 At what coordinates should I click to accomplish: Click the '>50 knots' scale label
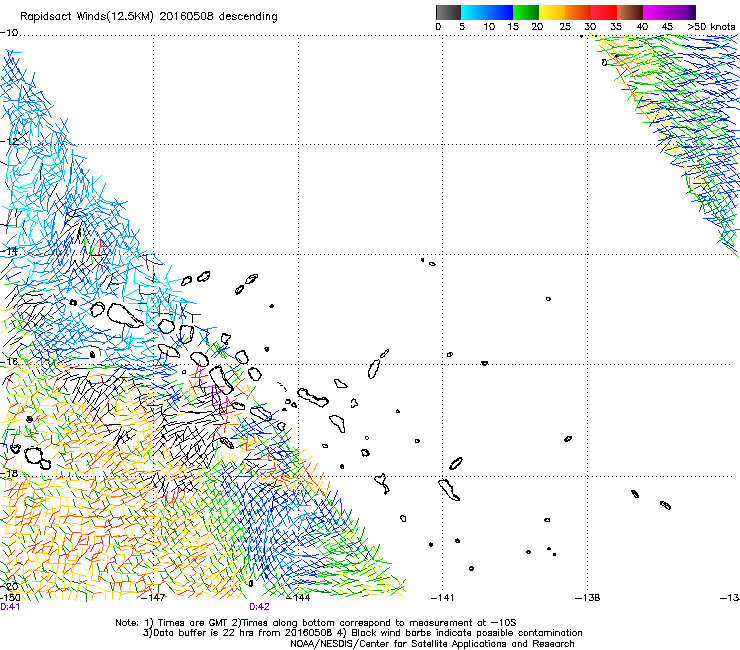711,27
